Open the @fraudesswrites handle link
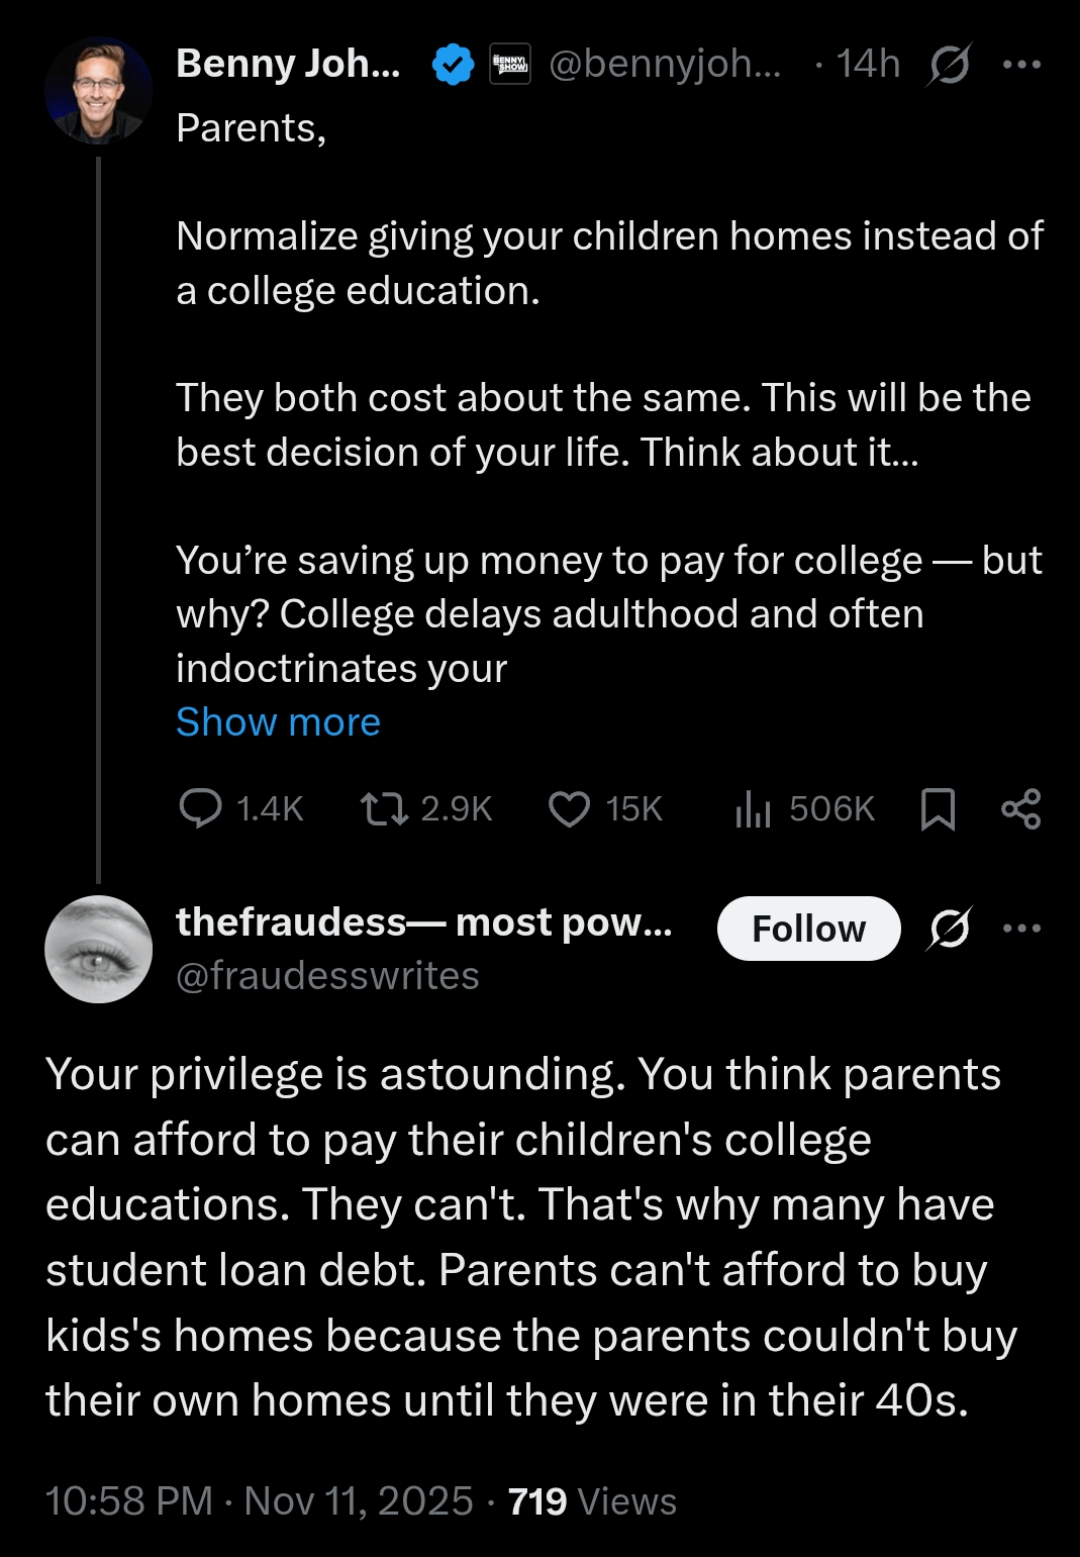Viewport: 1080px width, 1557px height. click(x=327, y=976)
